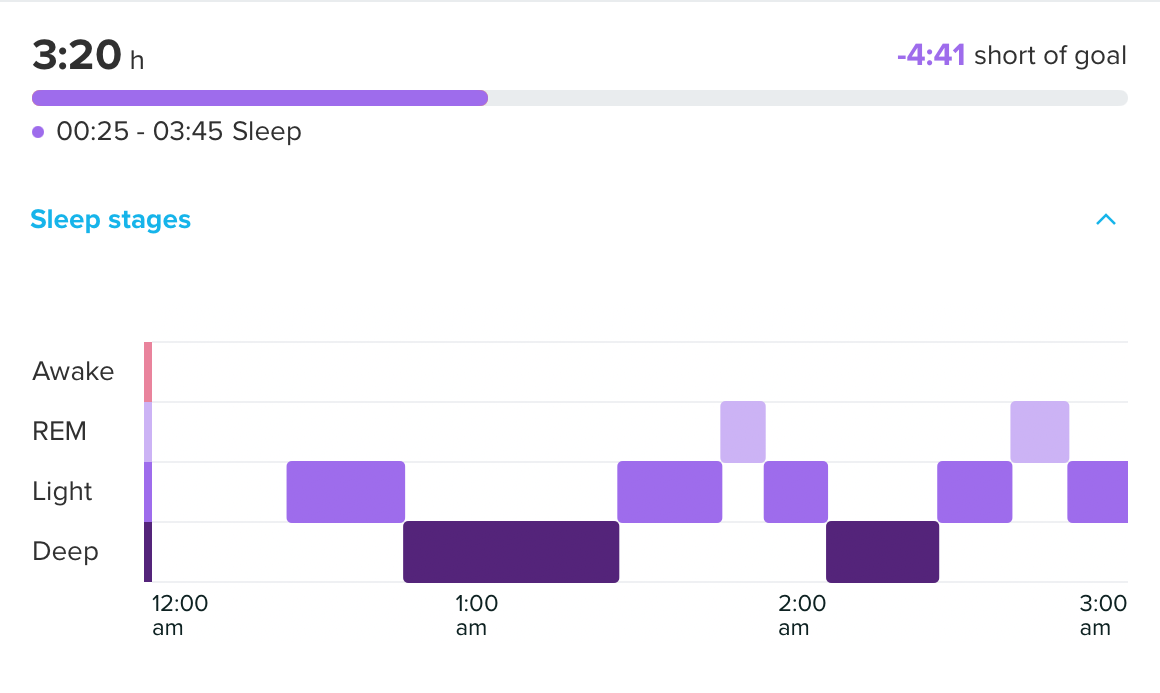Click the pink Awake color bar
The height and width of the screenshot is (693, 1160).
tap(148, 372)
